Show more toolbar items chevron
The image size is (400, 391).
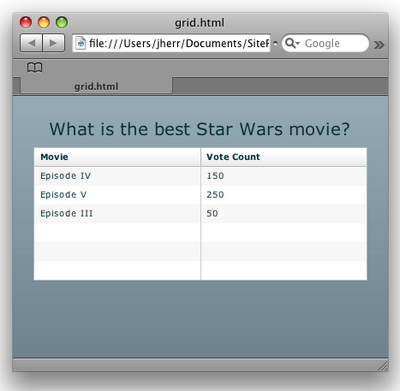(x=379, y=44)
